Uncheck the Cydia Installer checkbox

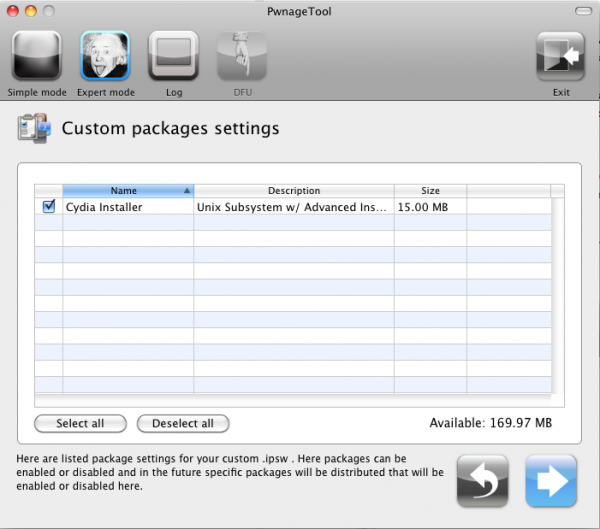[49, 206]
